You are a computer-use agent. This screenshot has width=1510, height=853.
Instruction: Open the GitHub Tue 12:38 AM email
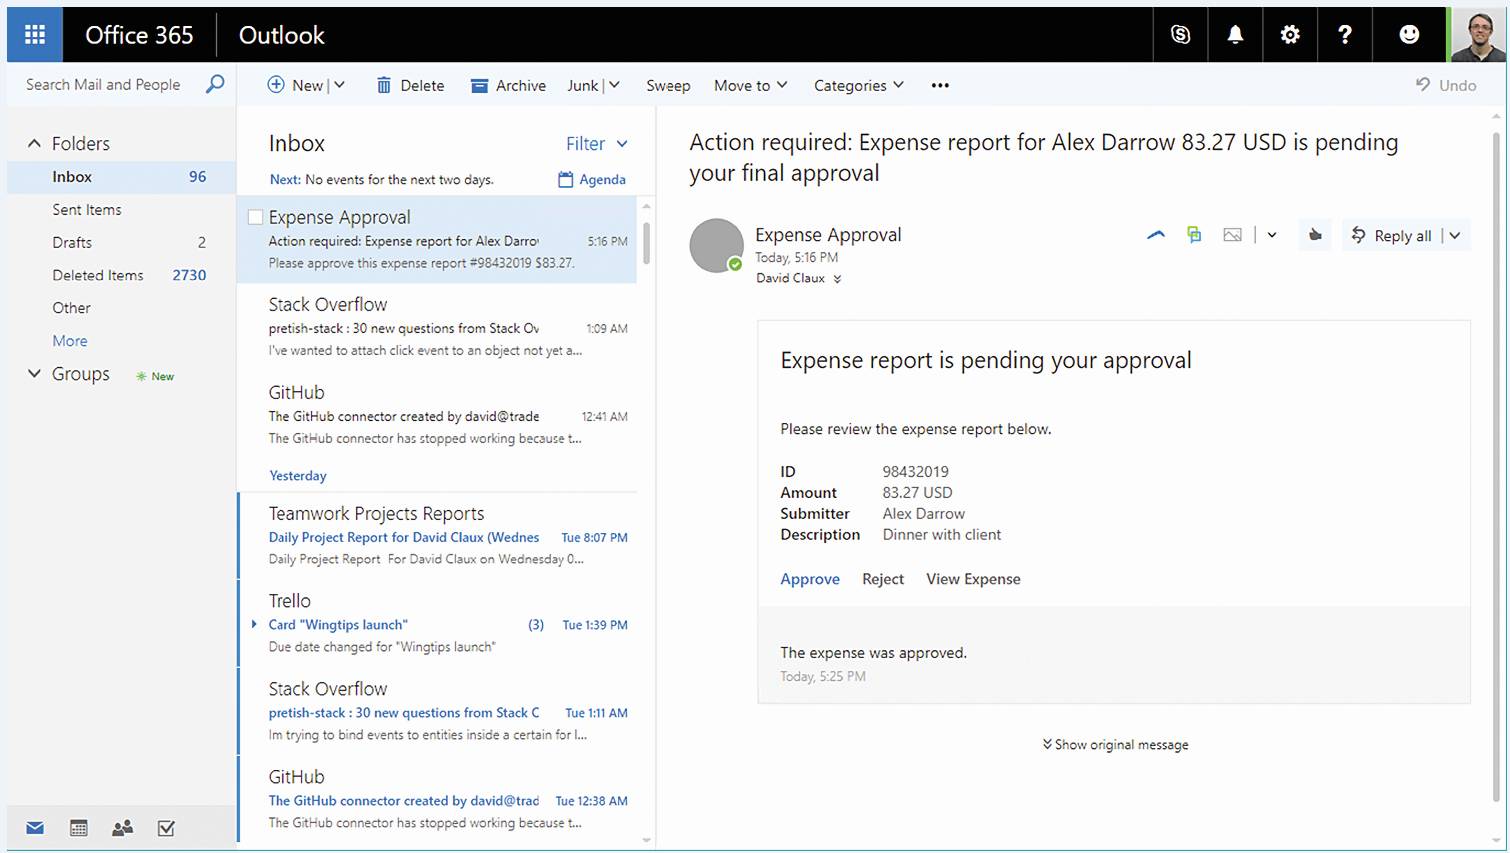coord(437,799)
